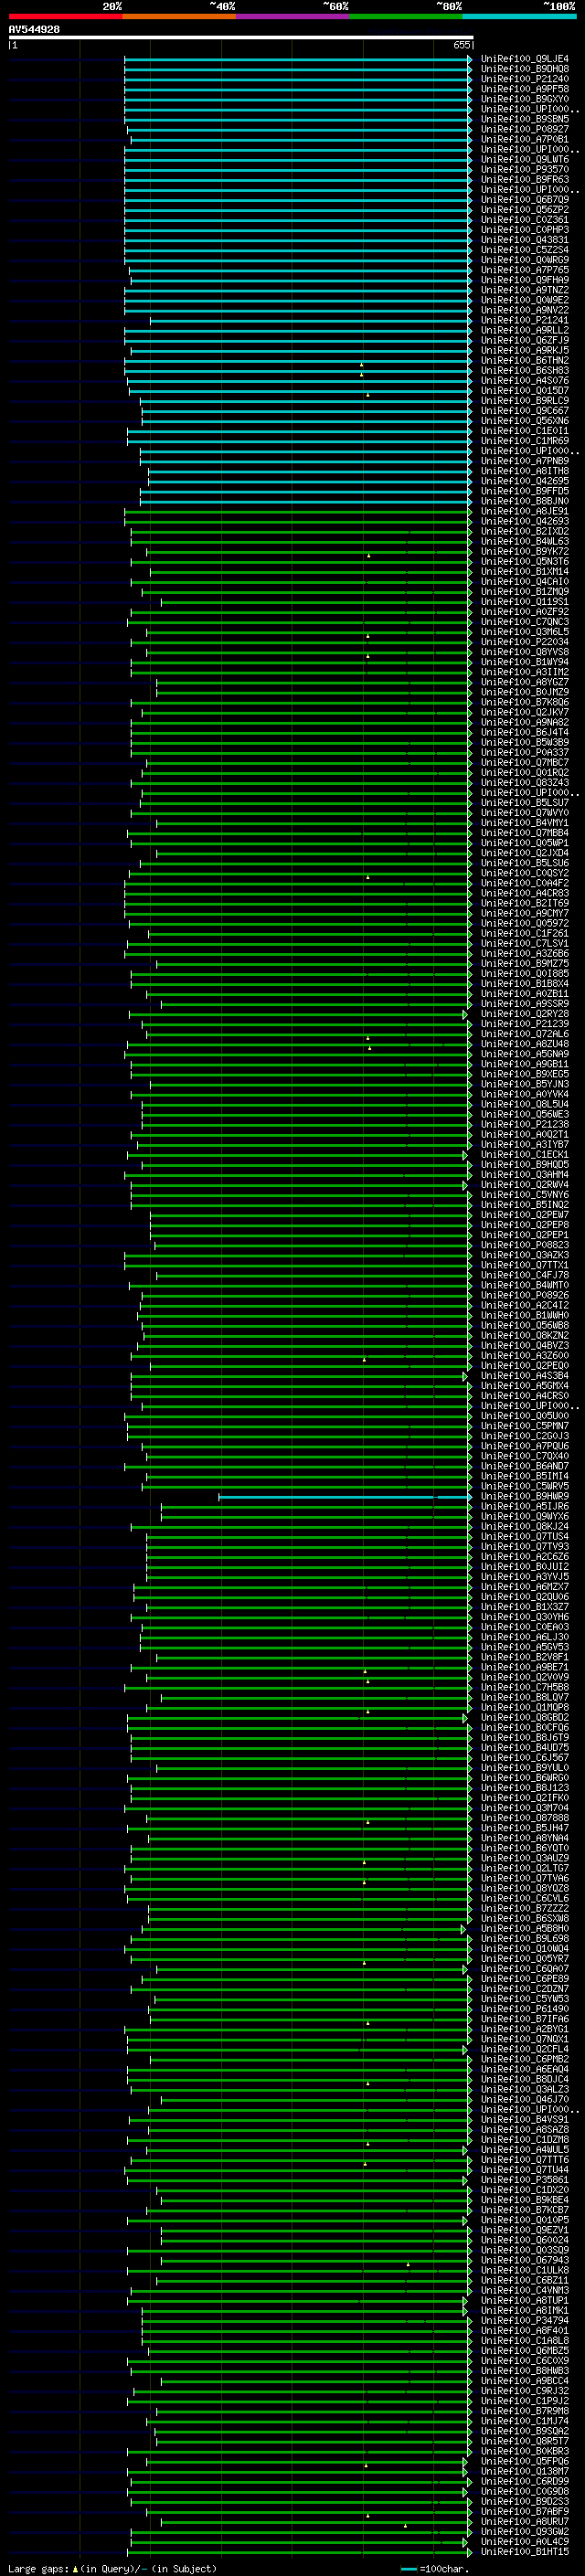Open hit UniRef100_B9SBN5

pyautogui.click(x=525, y=119)
